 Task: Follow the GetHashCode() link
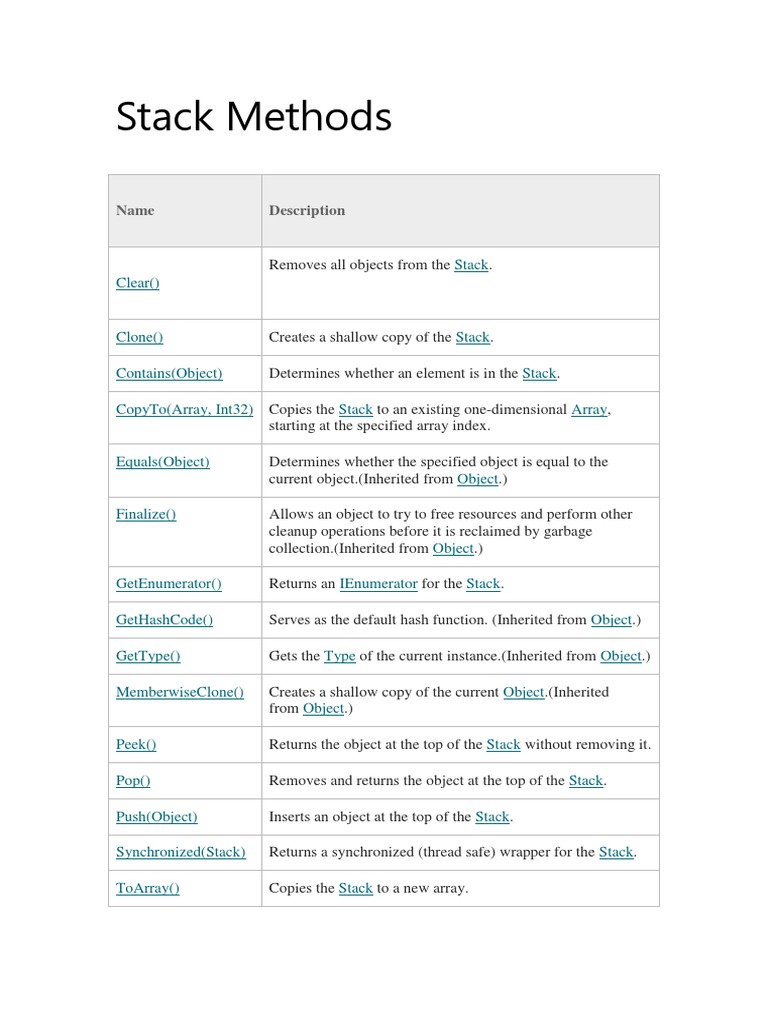(x=165, y=620)
